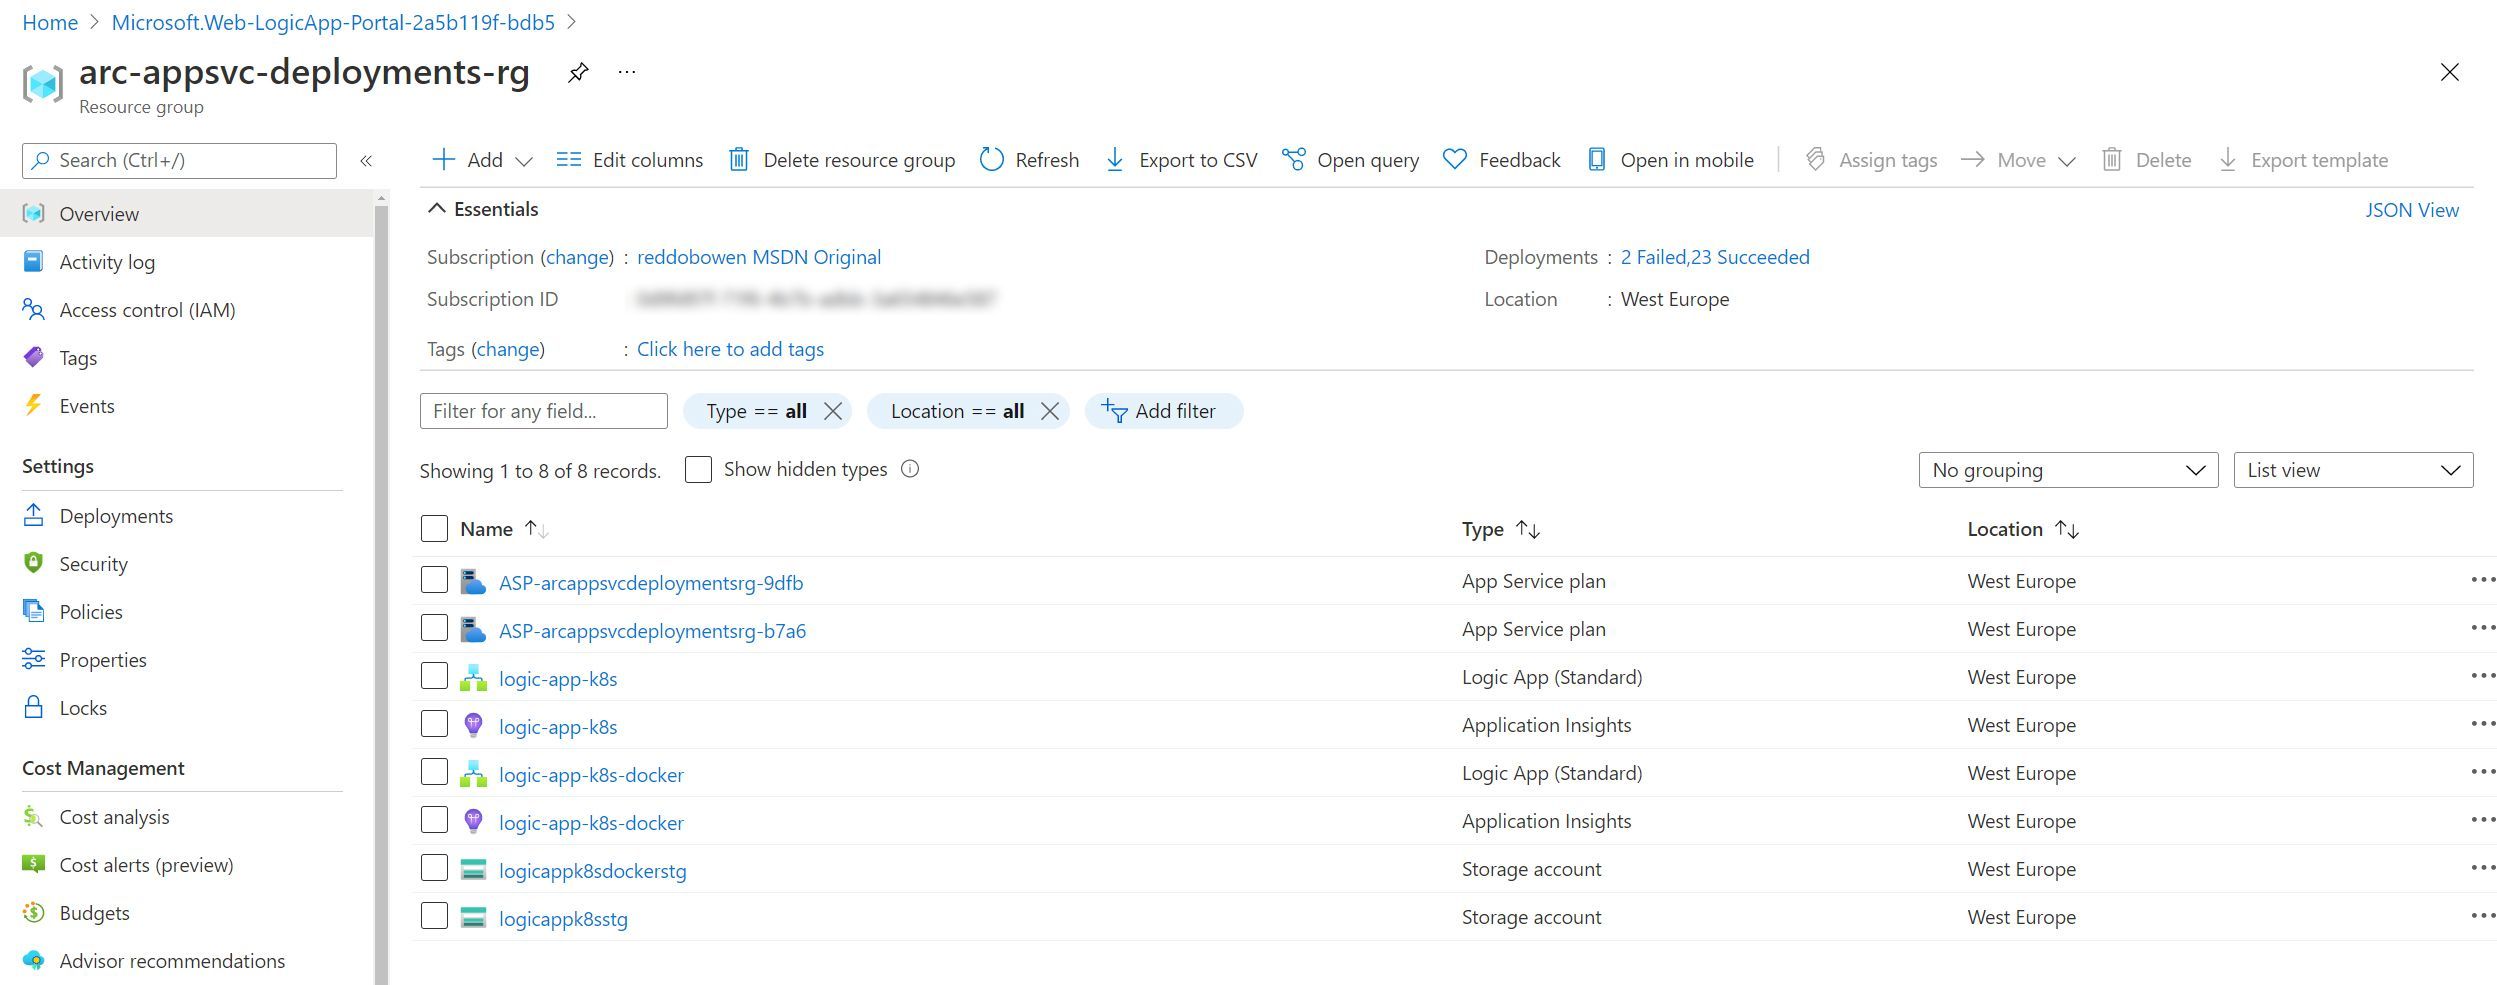Click the Filter for any field box
The height and width of the screenshot is (985, 2497).
click(x=543, y=411)
